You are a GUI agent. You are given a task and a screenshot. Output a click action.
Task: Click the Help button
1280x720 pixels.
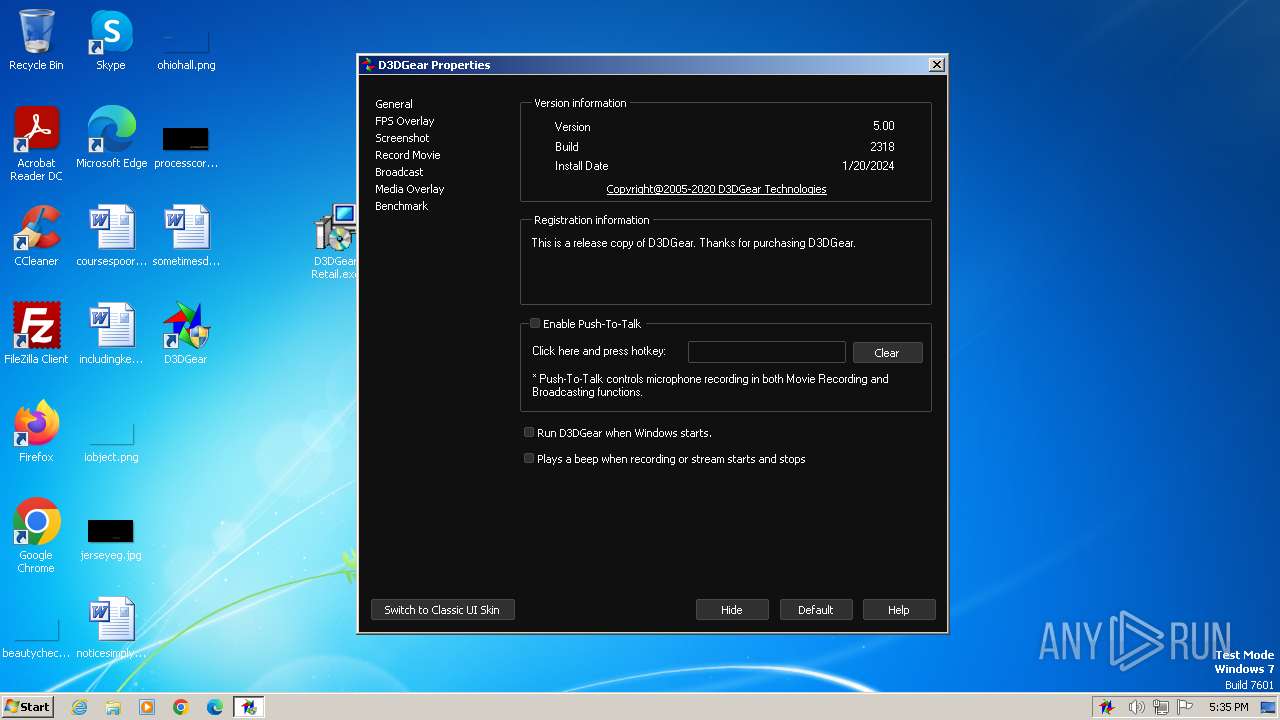899,610
